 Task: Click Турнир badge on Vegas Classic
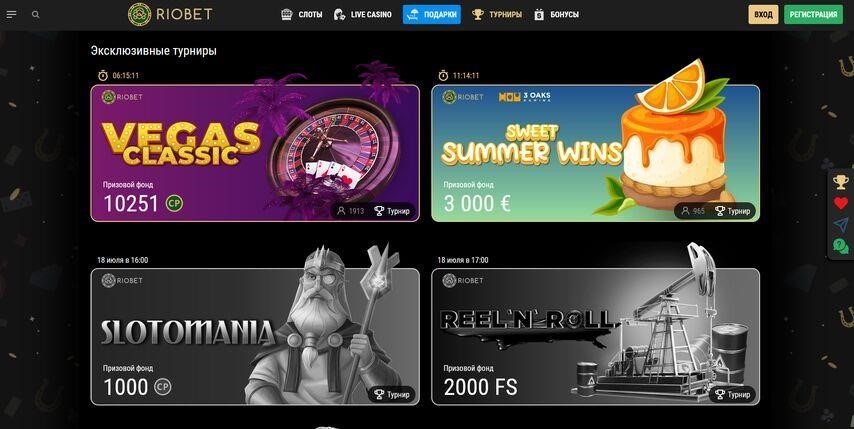point(392,211)
